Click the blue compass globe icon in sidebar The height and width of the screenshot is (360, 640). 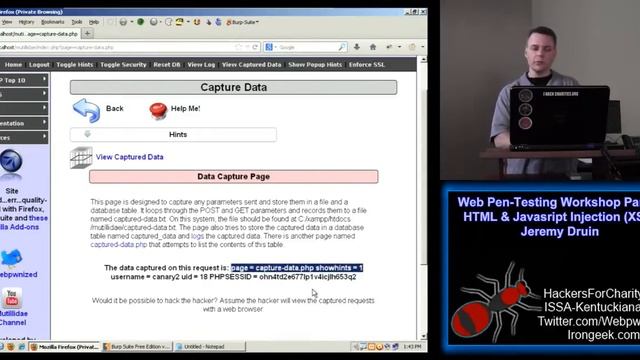pos(11,162)
